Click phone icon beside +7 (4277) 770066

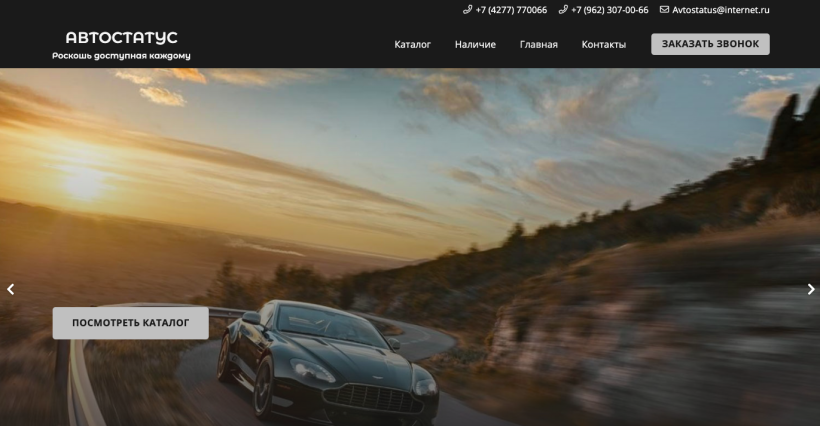[x=468, y=9]
